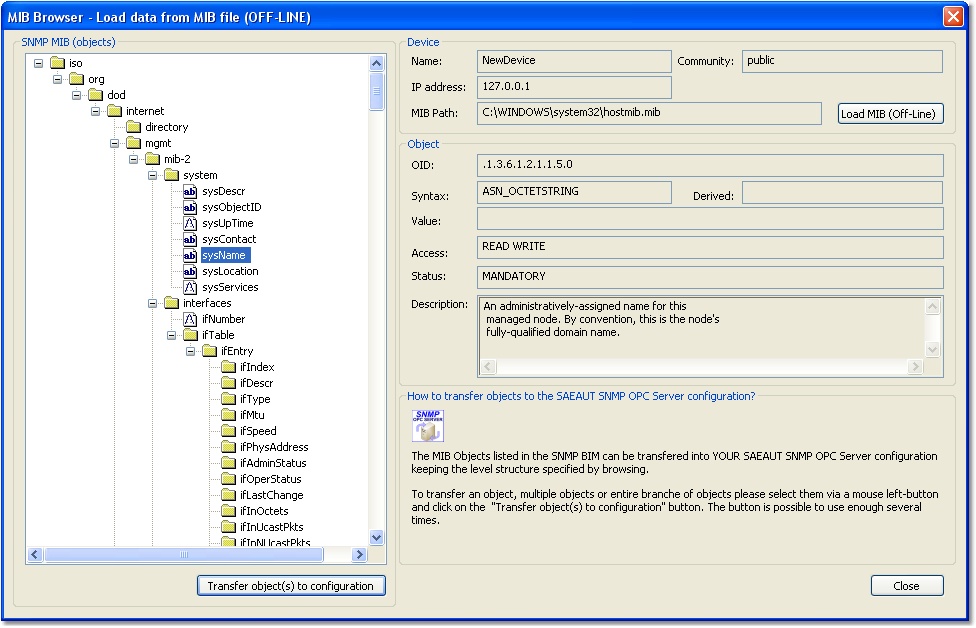Click the Access field
This screenshot has width=976, height=628.
coord(710,247)
